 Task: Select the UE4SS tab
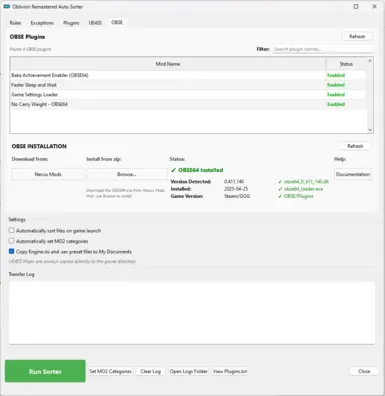click(95, 23)
